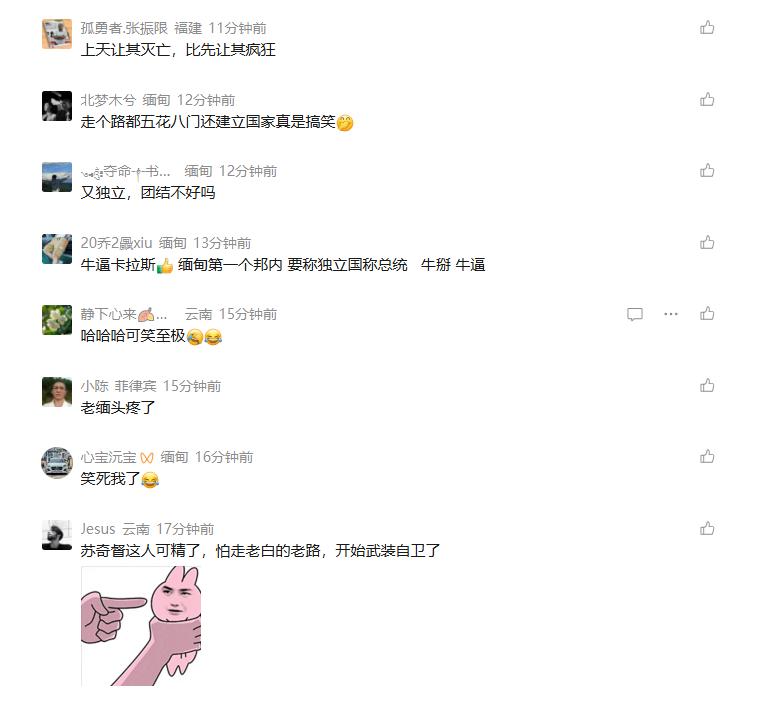Open reply icon on 哈哈哈可笑至极 comment
Image resolution: width=766 pixels, height=711 pixels.
point(635,314)
